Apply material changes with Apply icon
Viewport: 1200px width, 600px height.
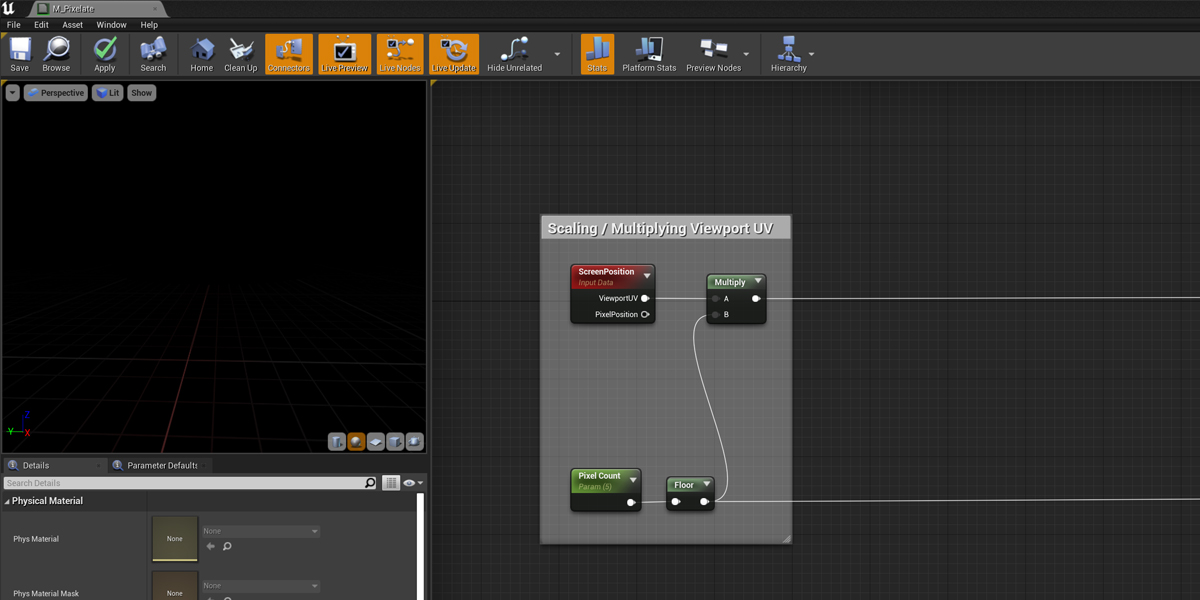click(105, 54)
